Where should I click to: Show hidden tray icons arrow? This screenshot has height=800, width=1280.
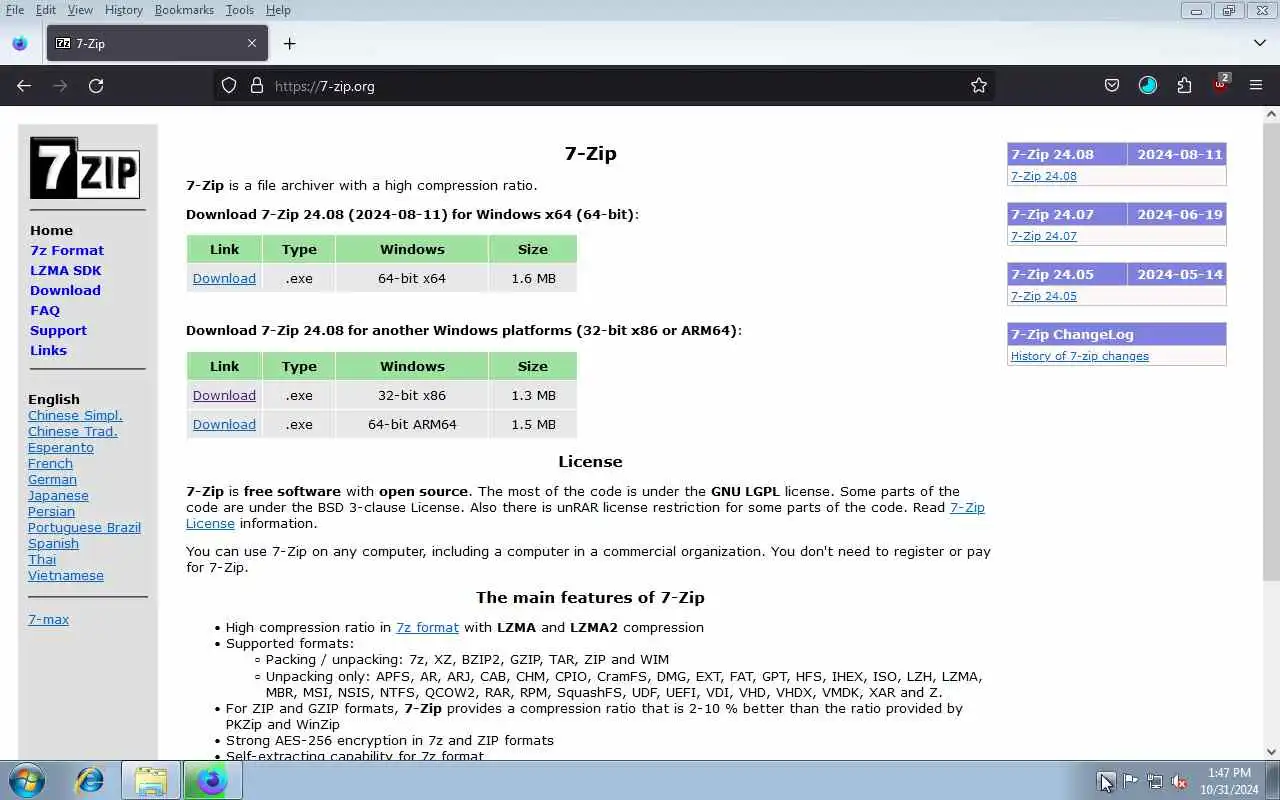coord(1105,781)
